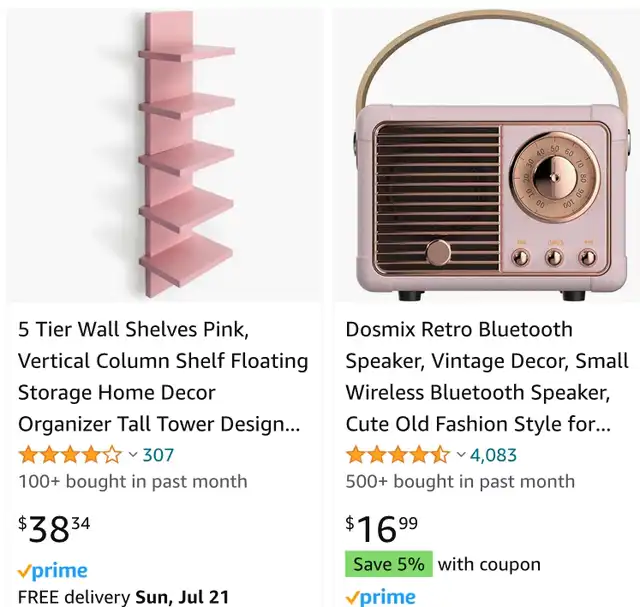
Task: Click the wall shelves star rating icon
Action: coord(70,455)
